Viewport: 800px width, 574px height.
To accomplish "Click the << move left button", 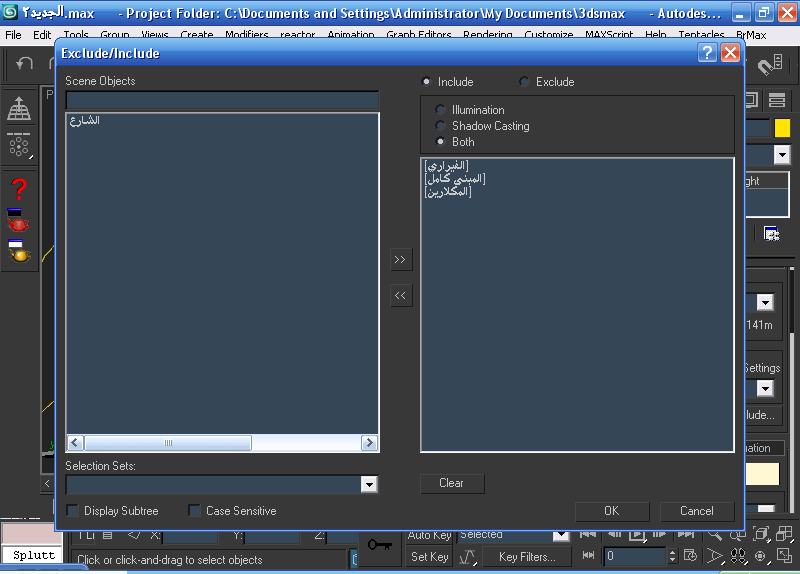I will 401,295.
